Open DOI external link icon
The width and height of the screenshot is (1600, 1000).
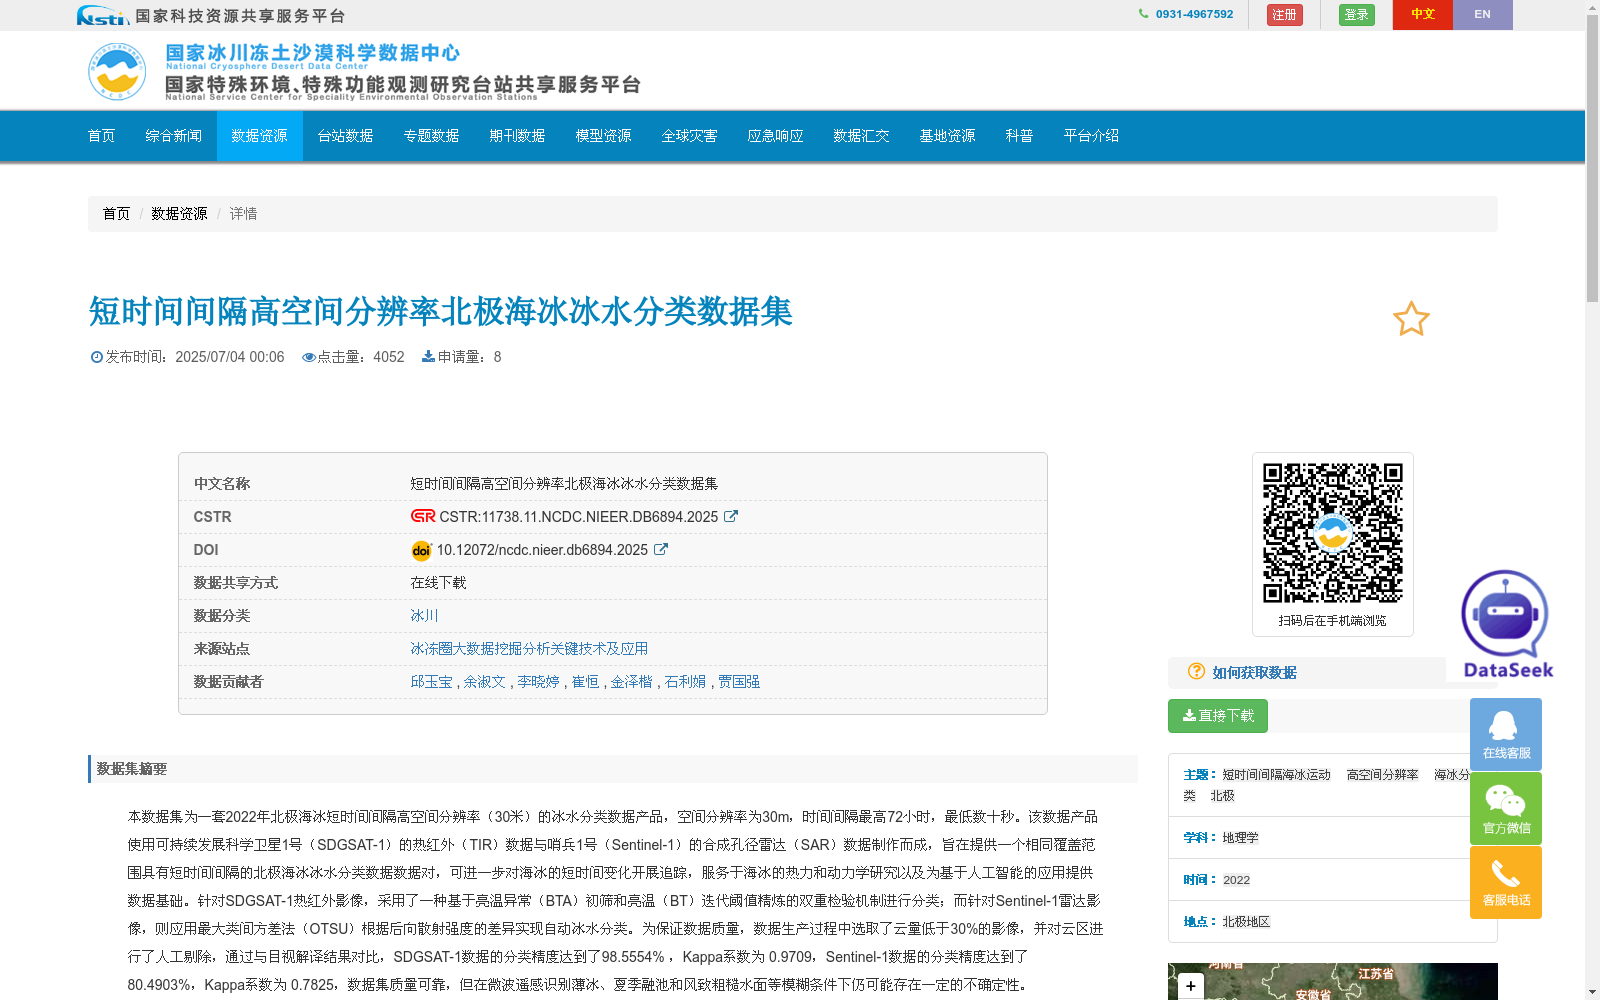[x=661, y=550]
